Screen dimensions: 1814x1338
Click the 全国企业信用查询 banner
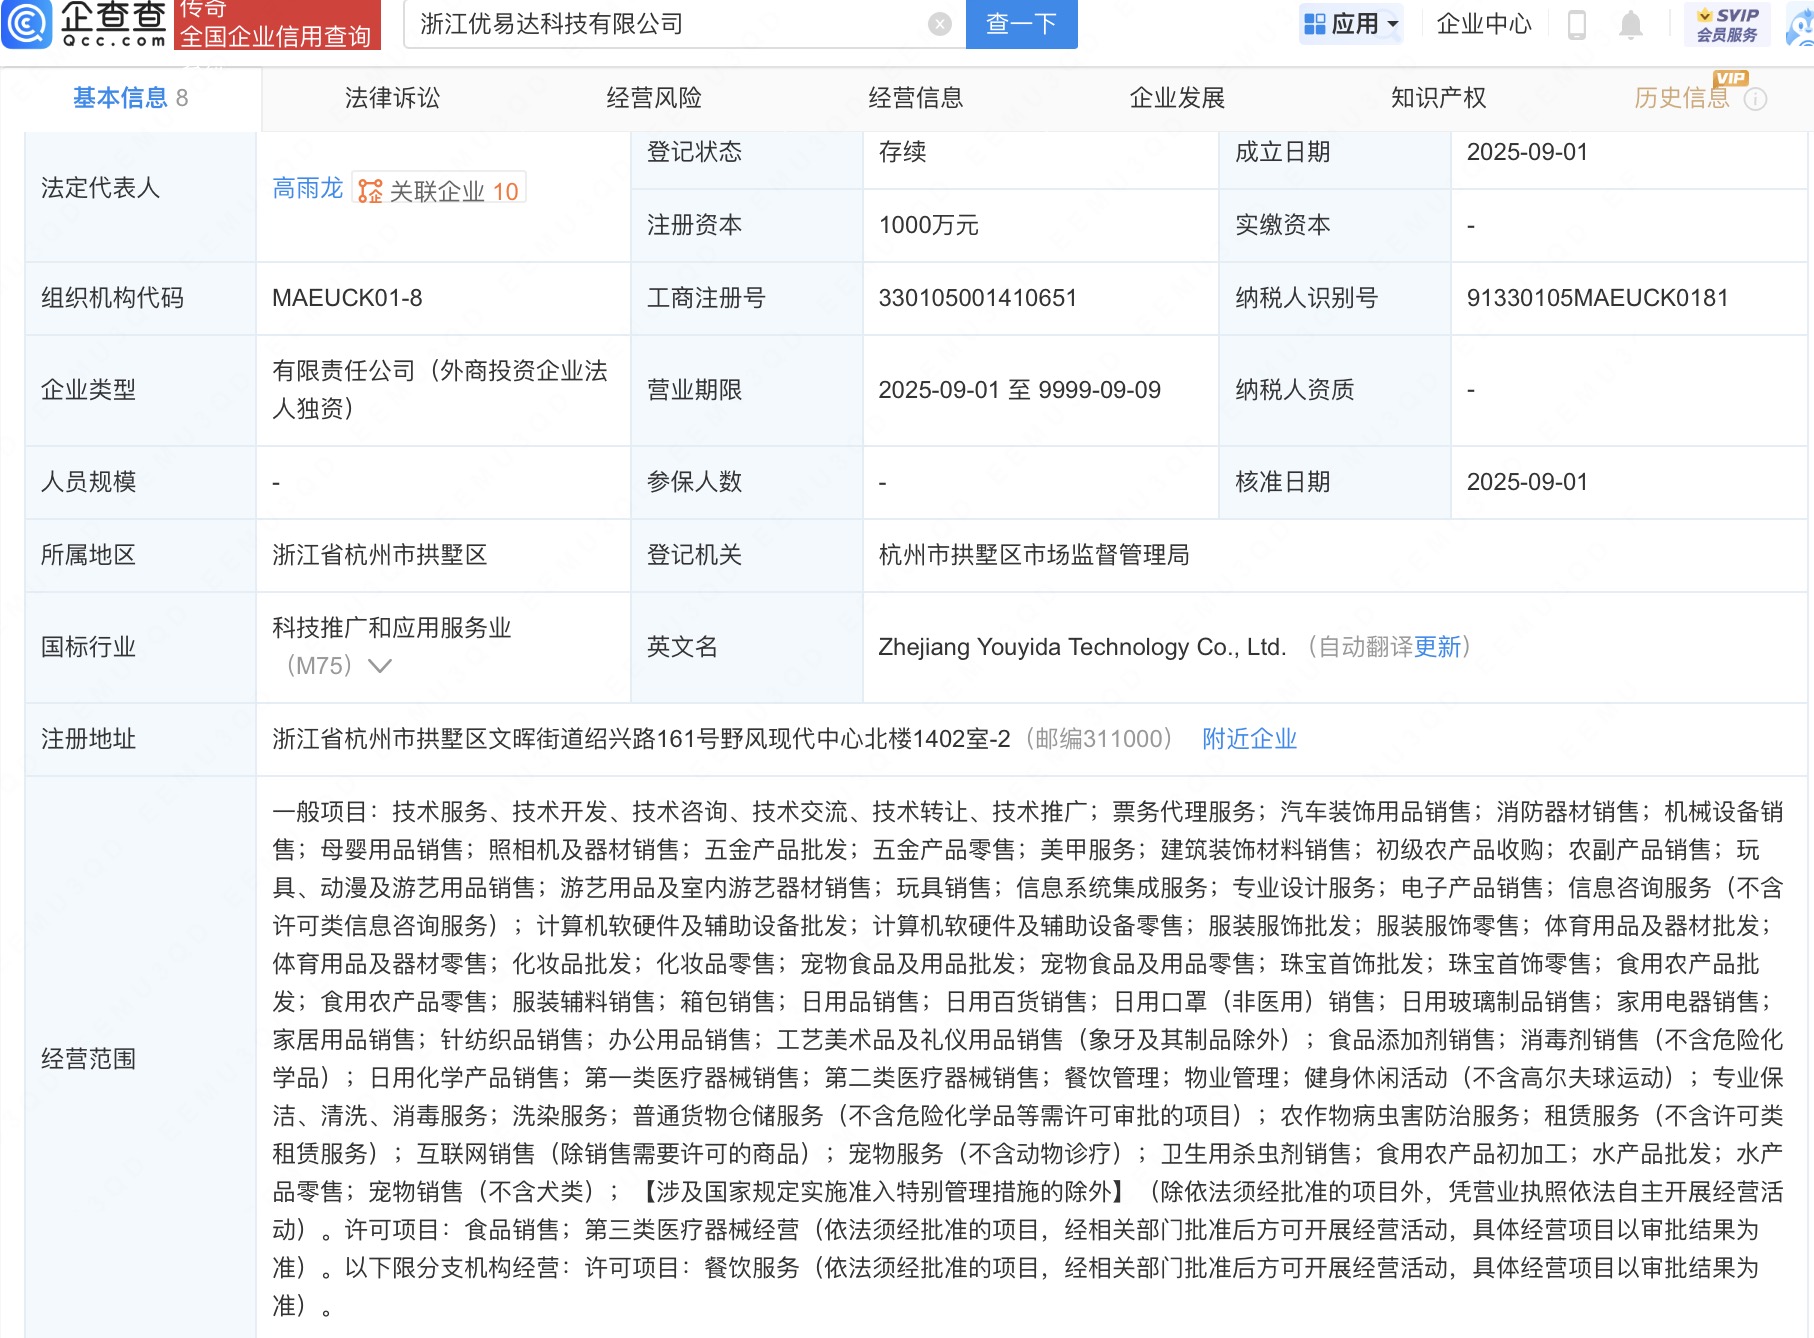[x=278, y=26]
